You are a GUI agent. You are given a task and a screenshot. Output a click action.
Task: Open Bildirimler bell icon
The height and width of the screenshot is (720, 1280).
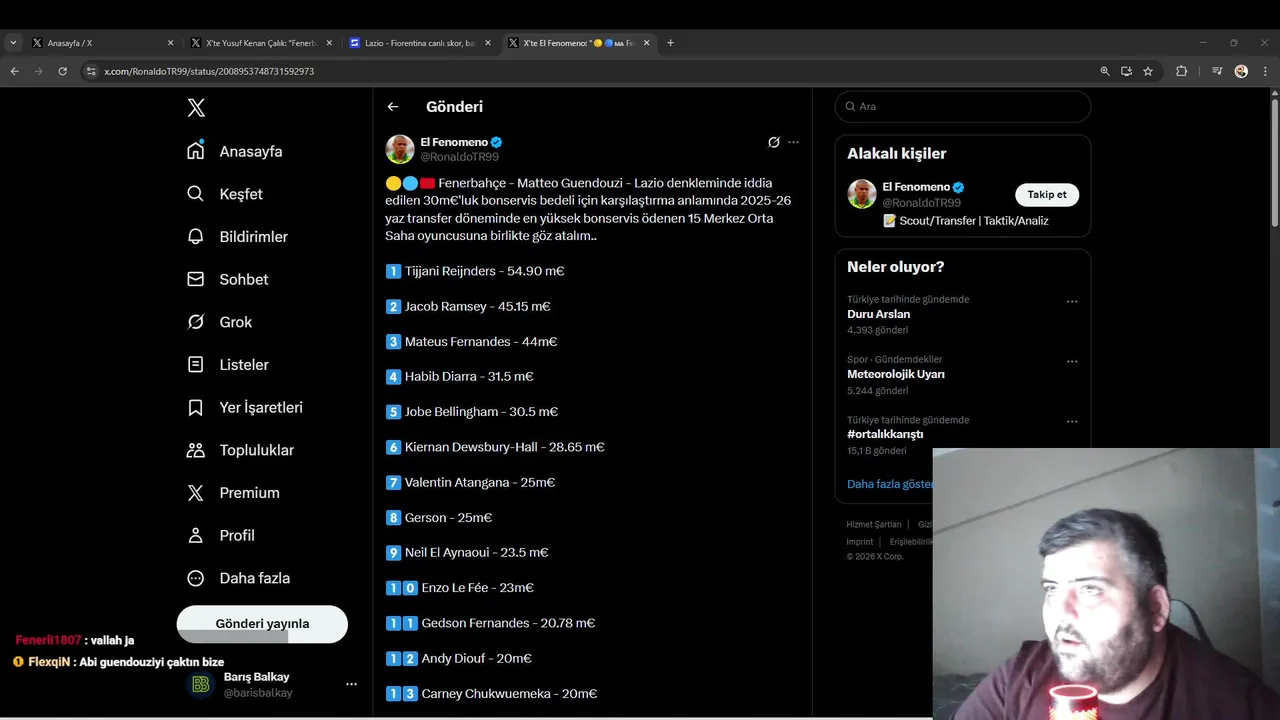click(196, 236)
